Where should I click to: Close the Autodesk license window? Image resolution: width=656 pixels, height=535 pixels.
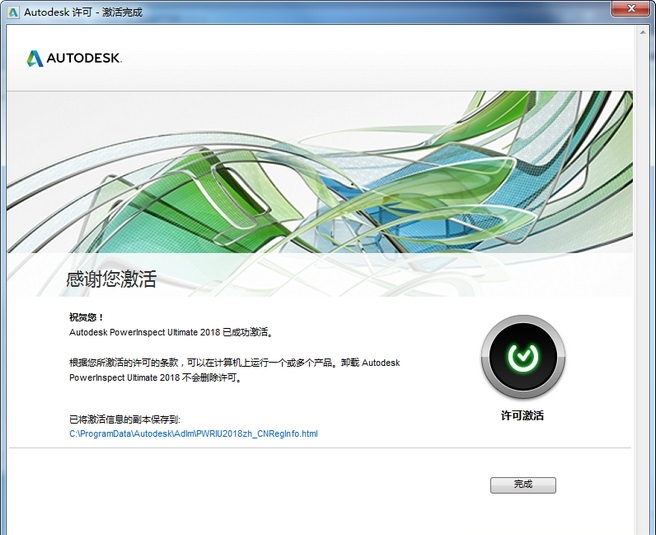click(x=632, y=8)
